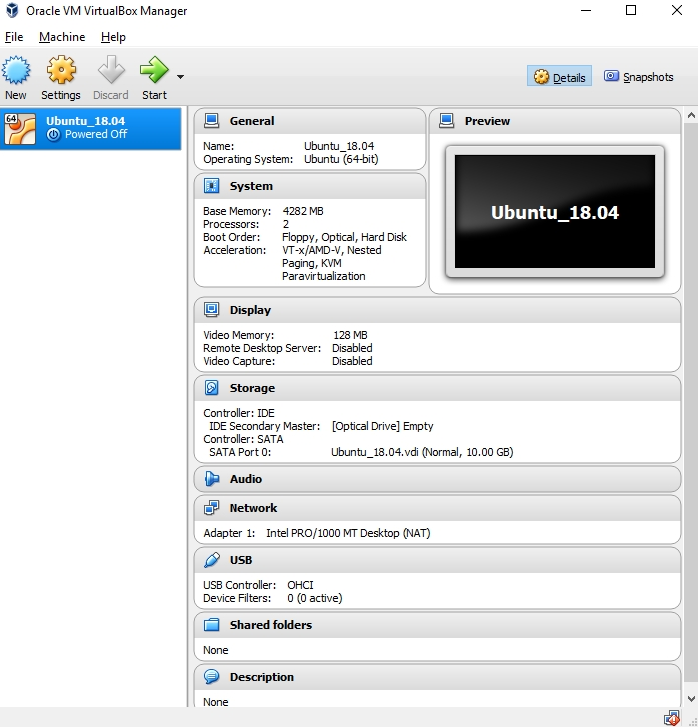Click the Network section icon
Image resolution: width=698 pixels, height=727 pixels.
(211, 508)
